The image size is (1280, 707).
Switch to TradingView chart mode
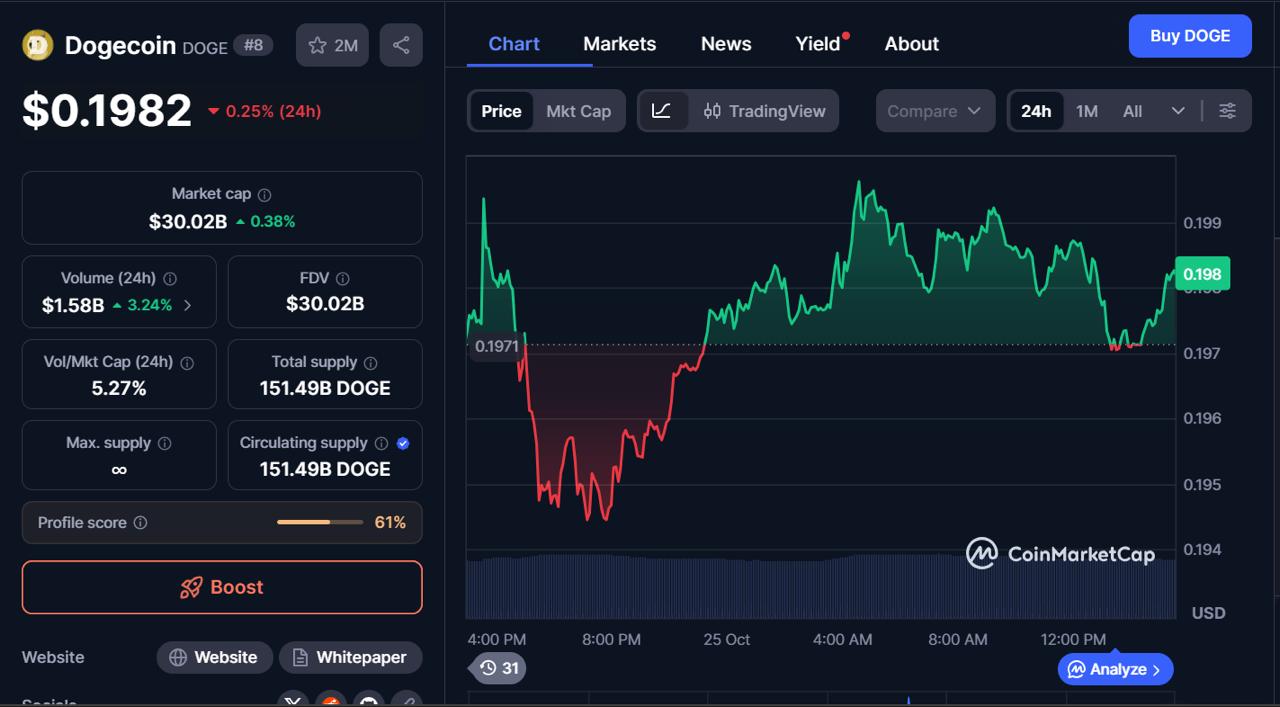[x=765, y=111]
